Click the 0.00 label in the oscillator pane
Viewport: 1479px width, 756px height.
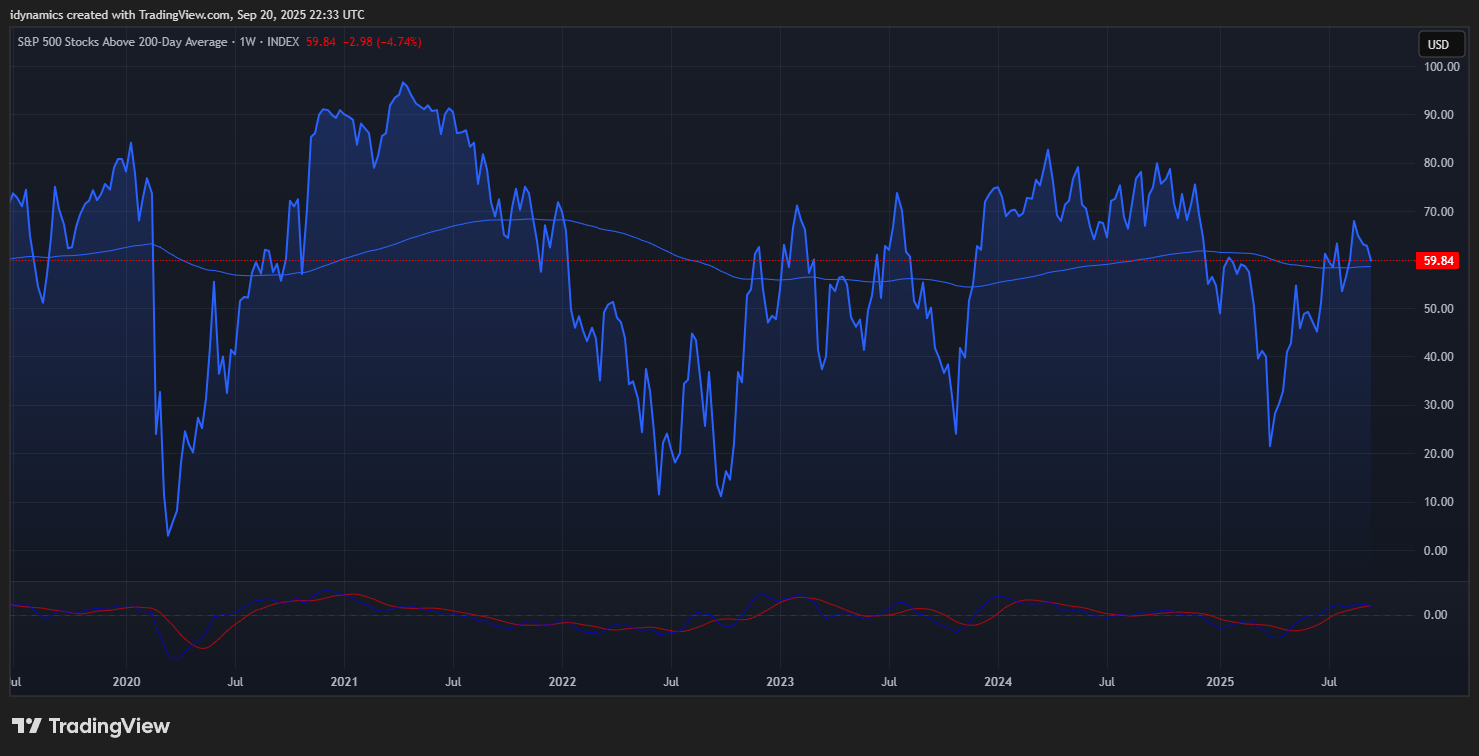point(1434,615)
